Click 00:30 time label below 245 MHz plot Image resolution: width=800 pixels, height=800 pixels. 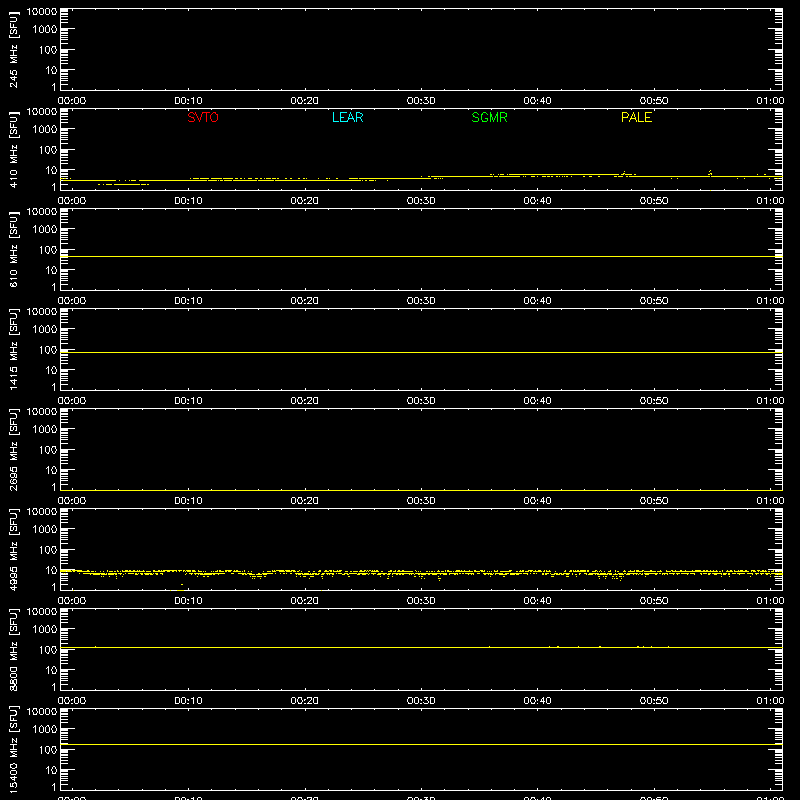pyautogui.click(x=421, y=101)
